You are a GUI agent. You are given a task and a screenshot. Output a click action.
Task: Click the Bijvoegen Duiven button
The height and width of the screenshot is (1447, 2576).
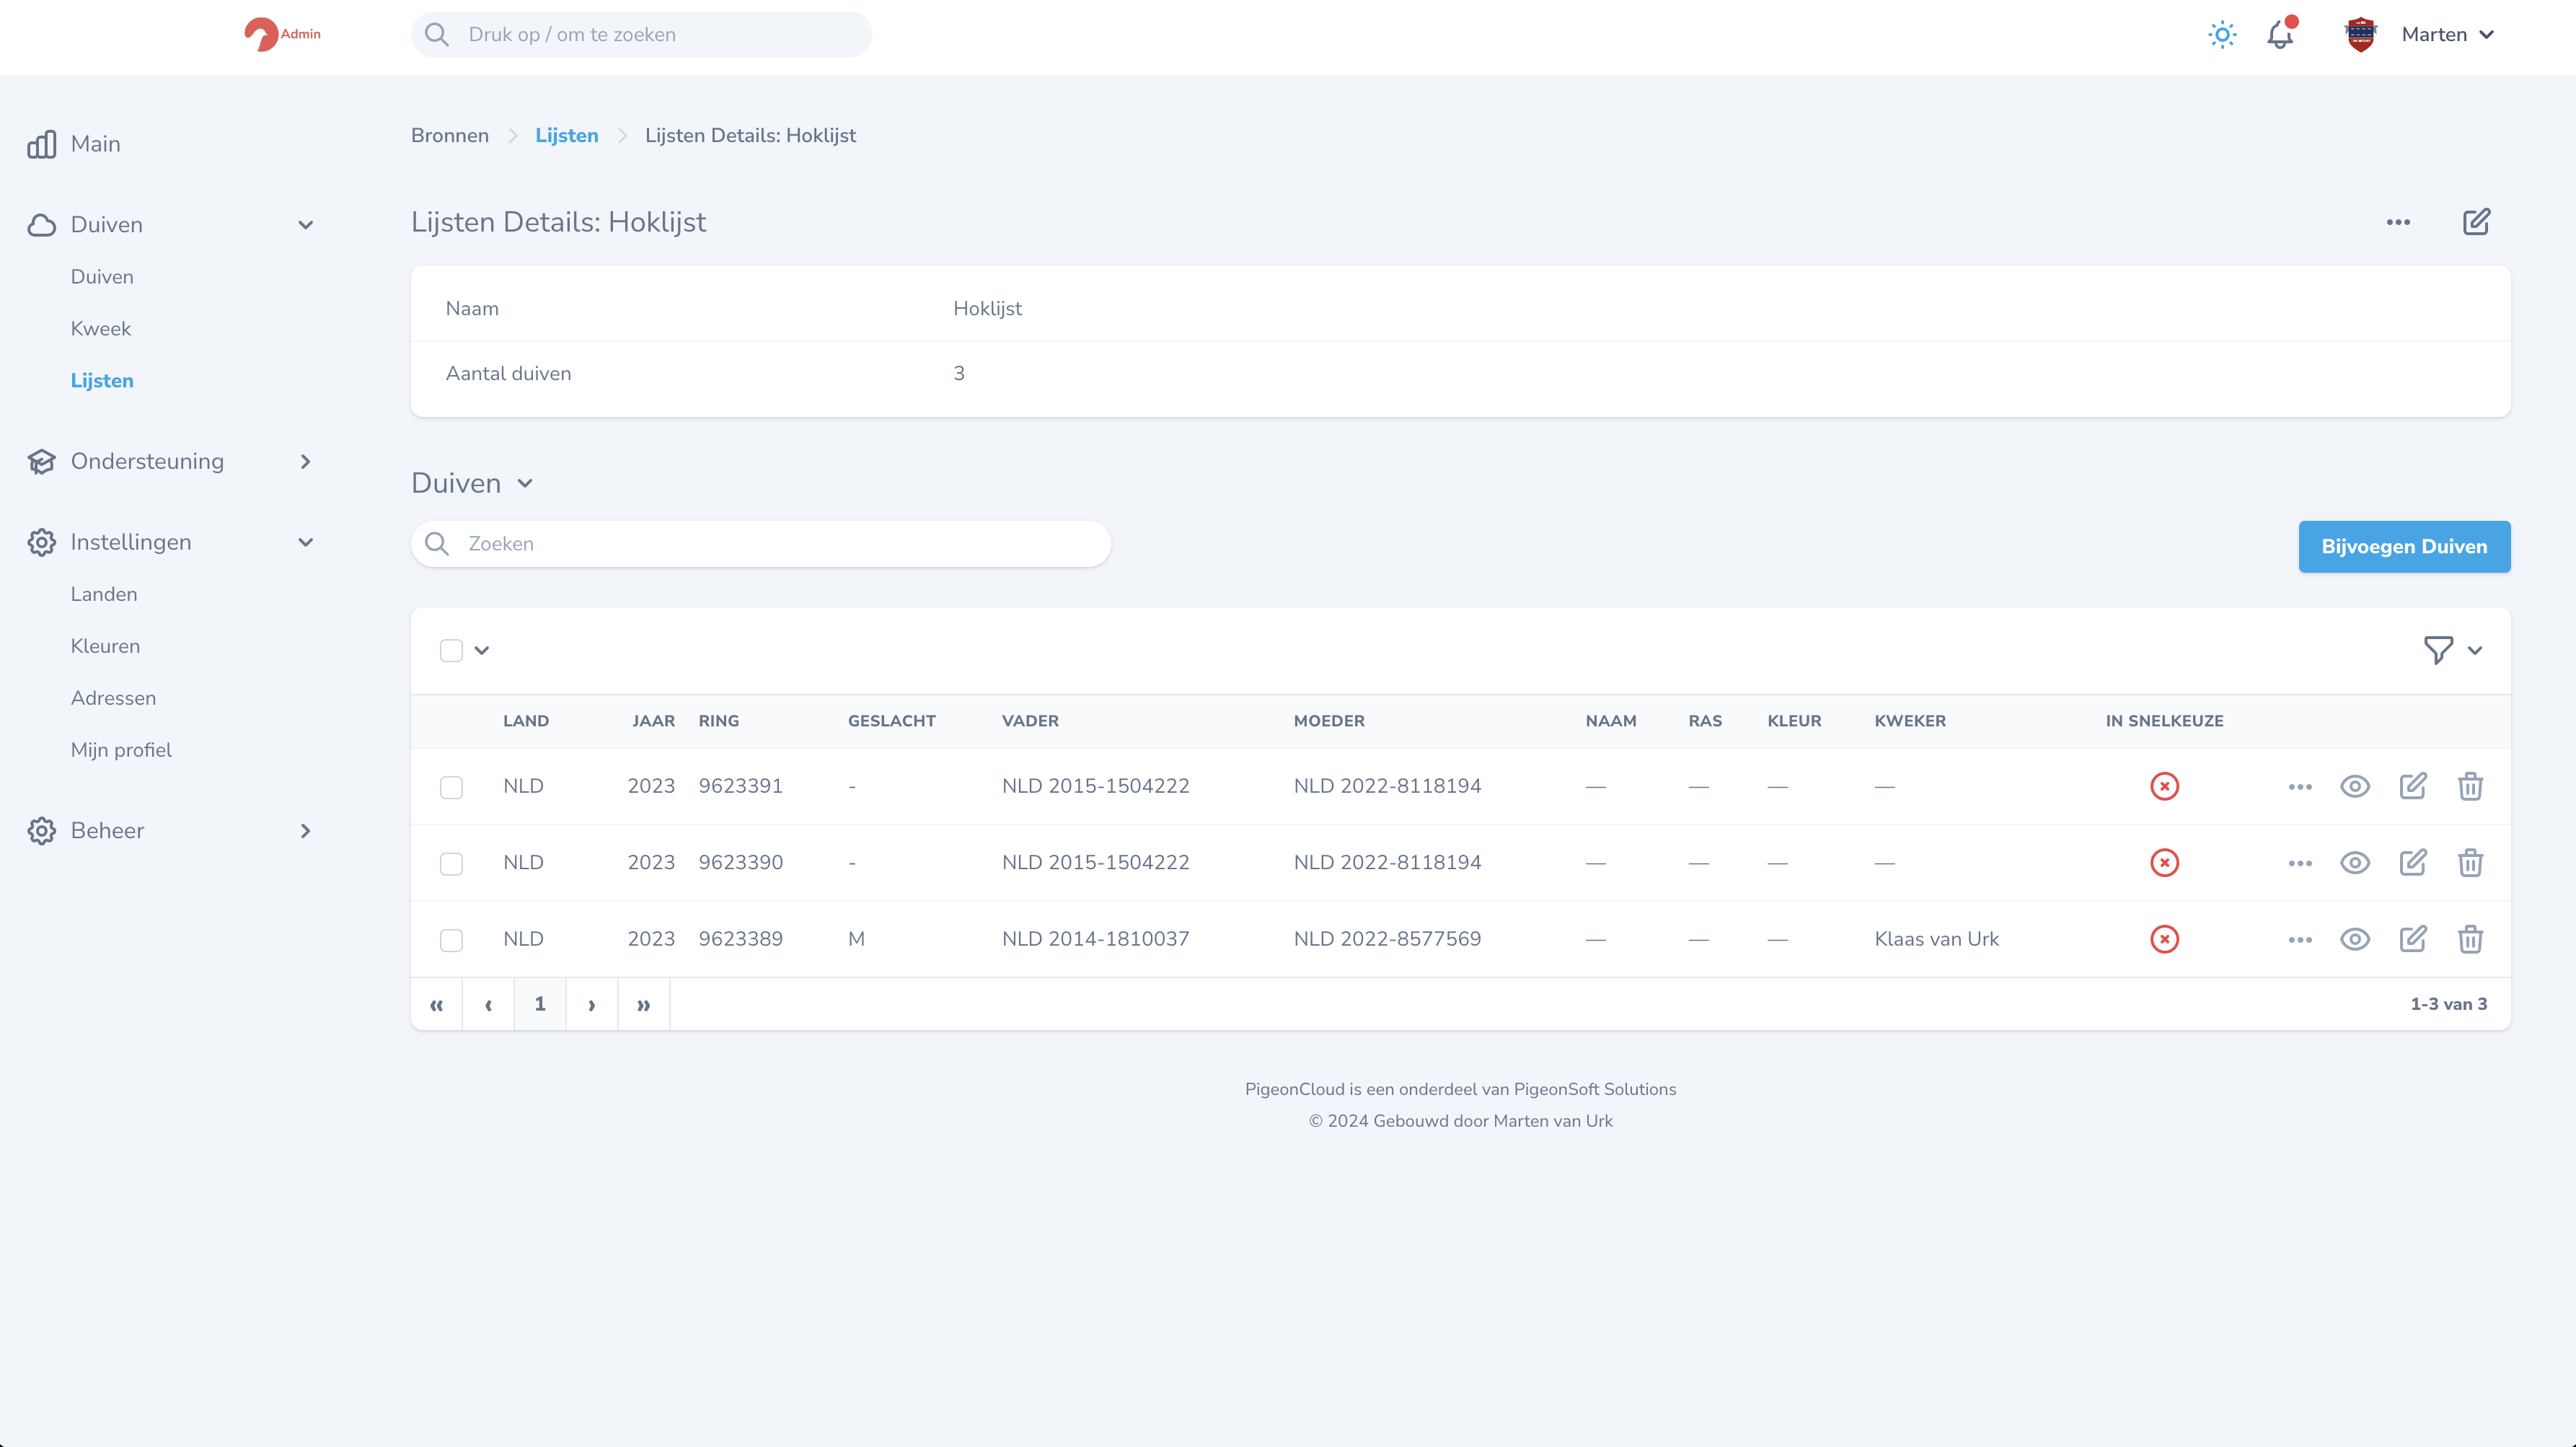[2403, 547]
